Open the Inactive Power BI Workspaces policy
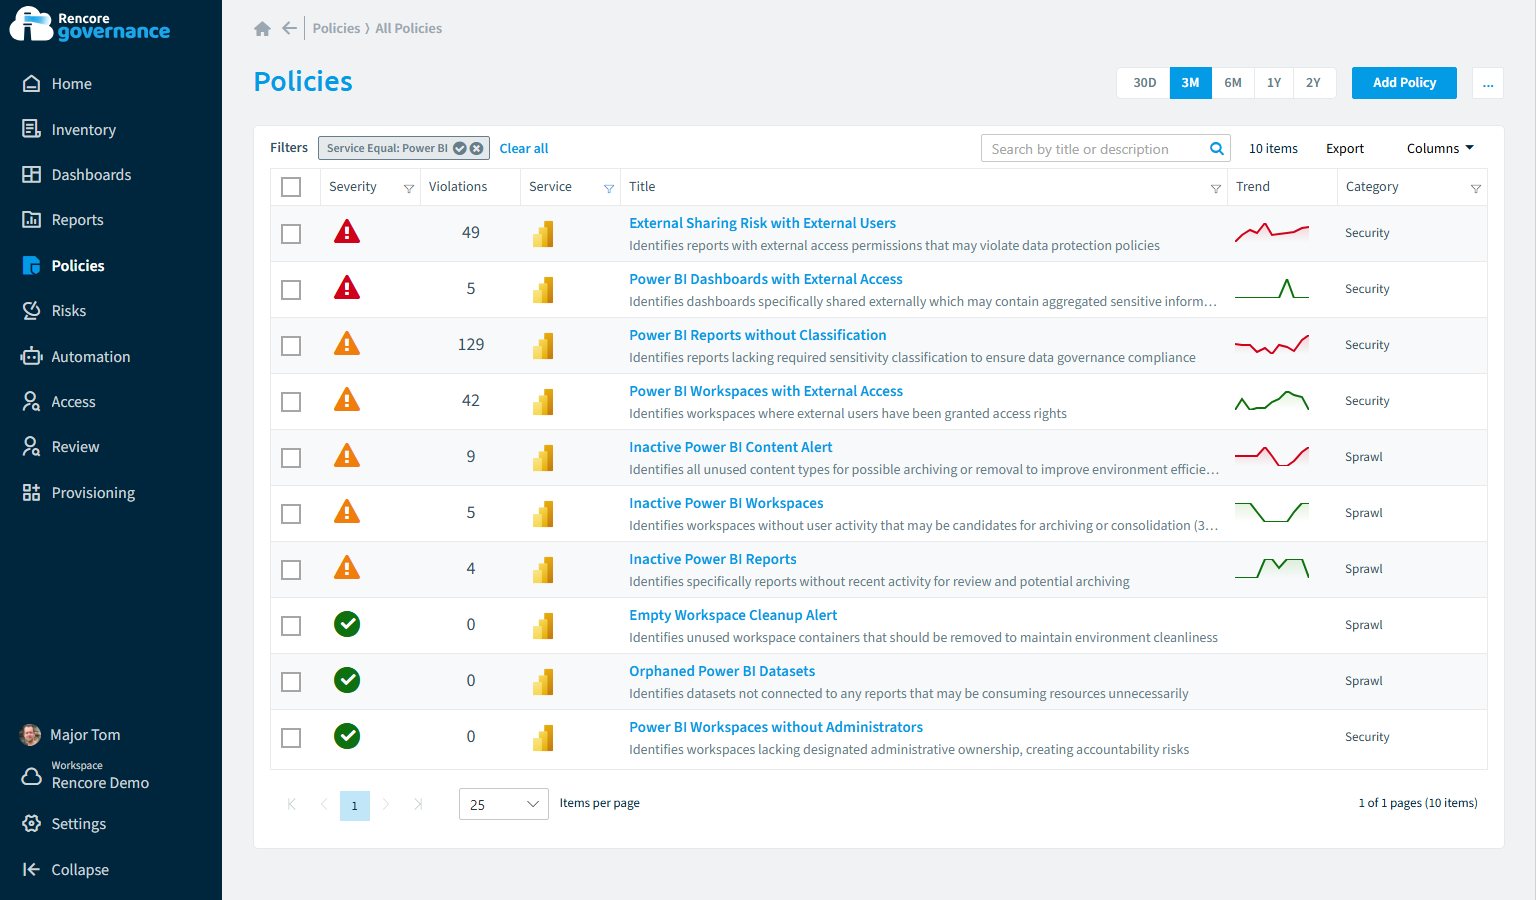The width and height of the screenshot is (1536, 900). tap(726, 503)
